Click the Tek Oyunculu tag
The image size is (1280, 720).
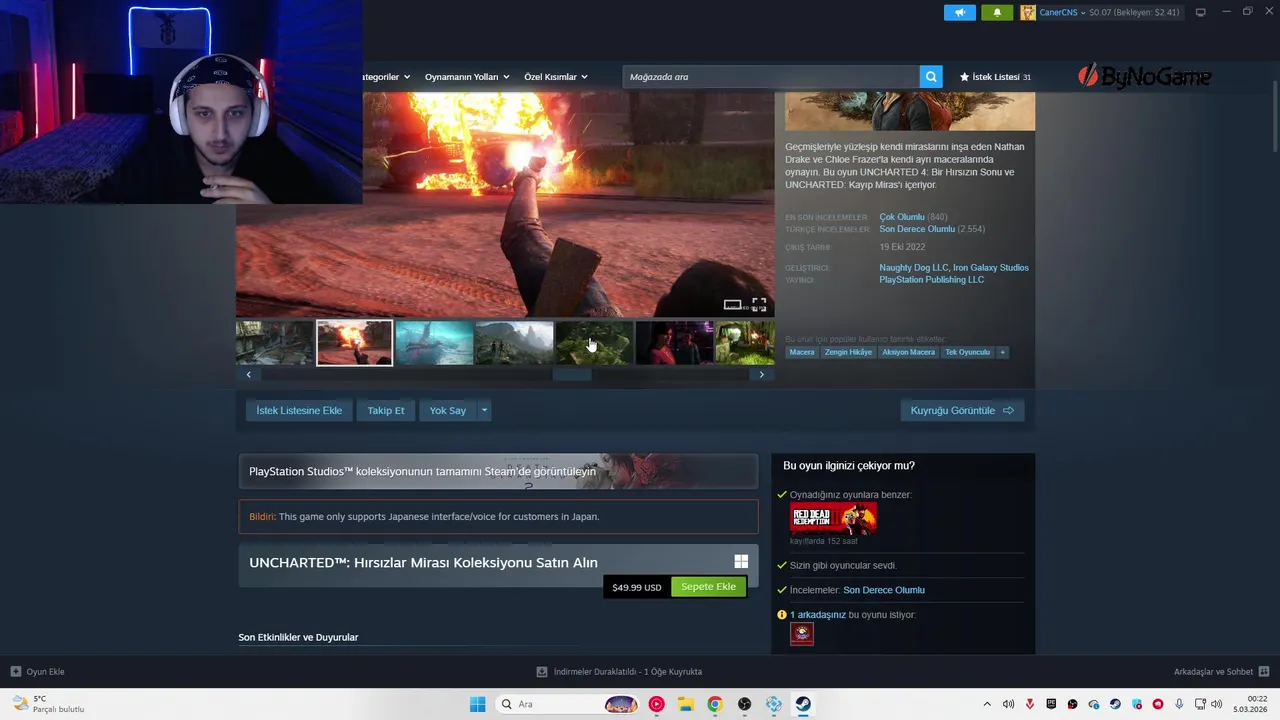coord(967,352)
